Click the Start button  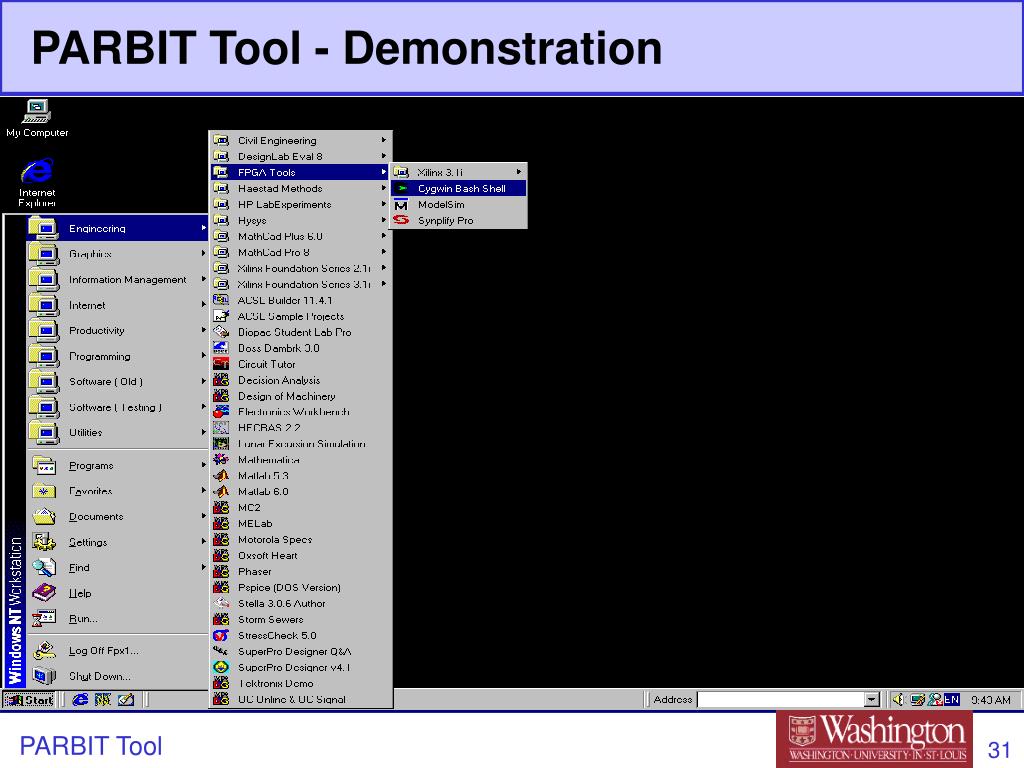(x=29, y=699)
